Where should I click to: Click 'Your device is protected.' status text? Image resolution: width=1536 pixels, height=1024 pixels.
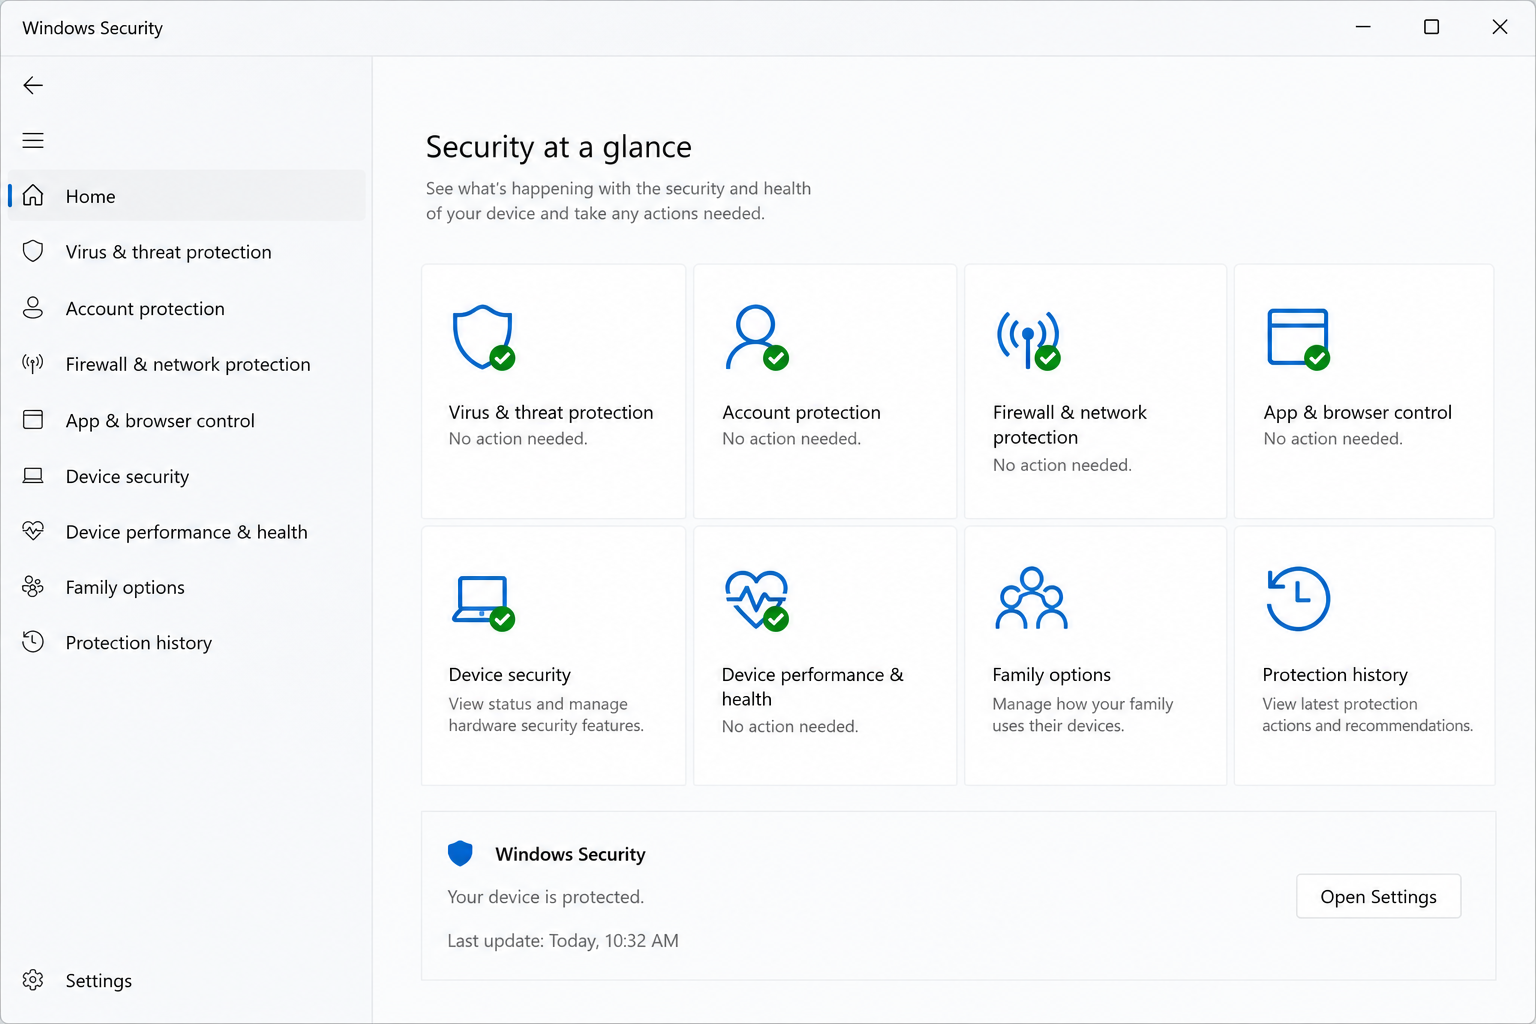(546, 897)
